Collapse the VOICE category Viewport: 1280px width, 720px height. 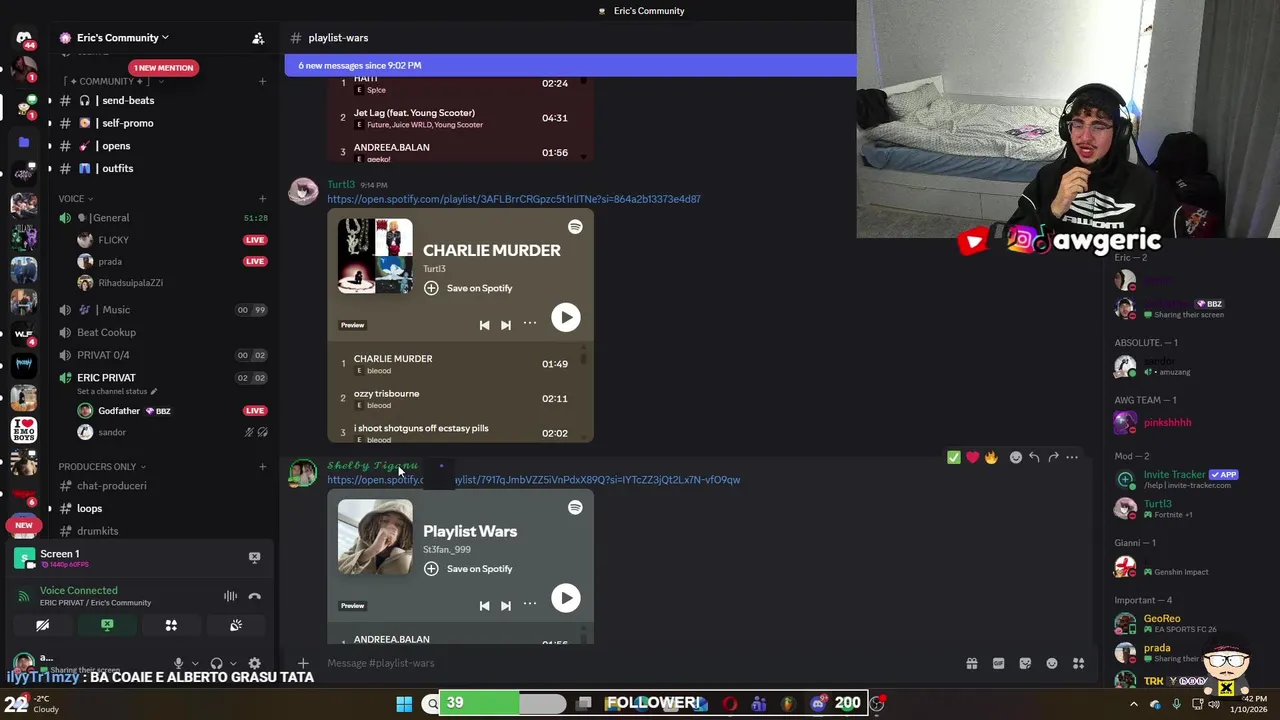tap(75, 199)
